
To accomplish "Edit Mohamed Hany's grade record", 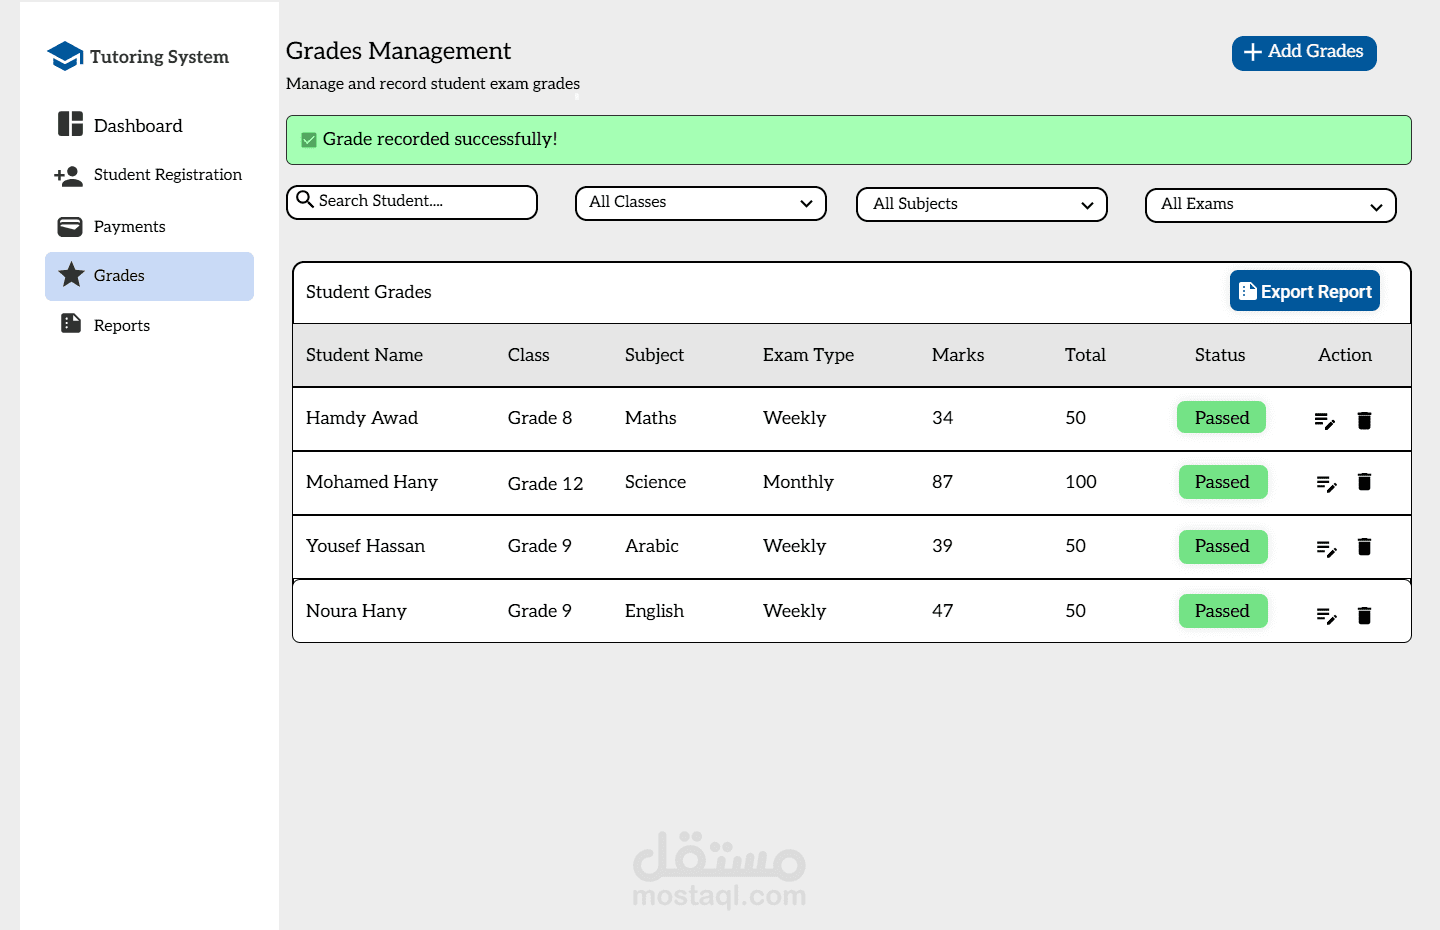I will 1327,484.
